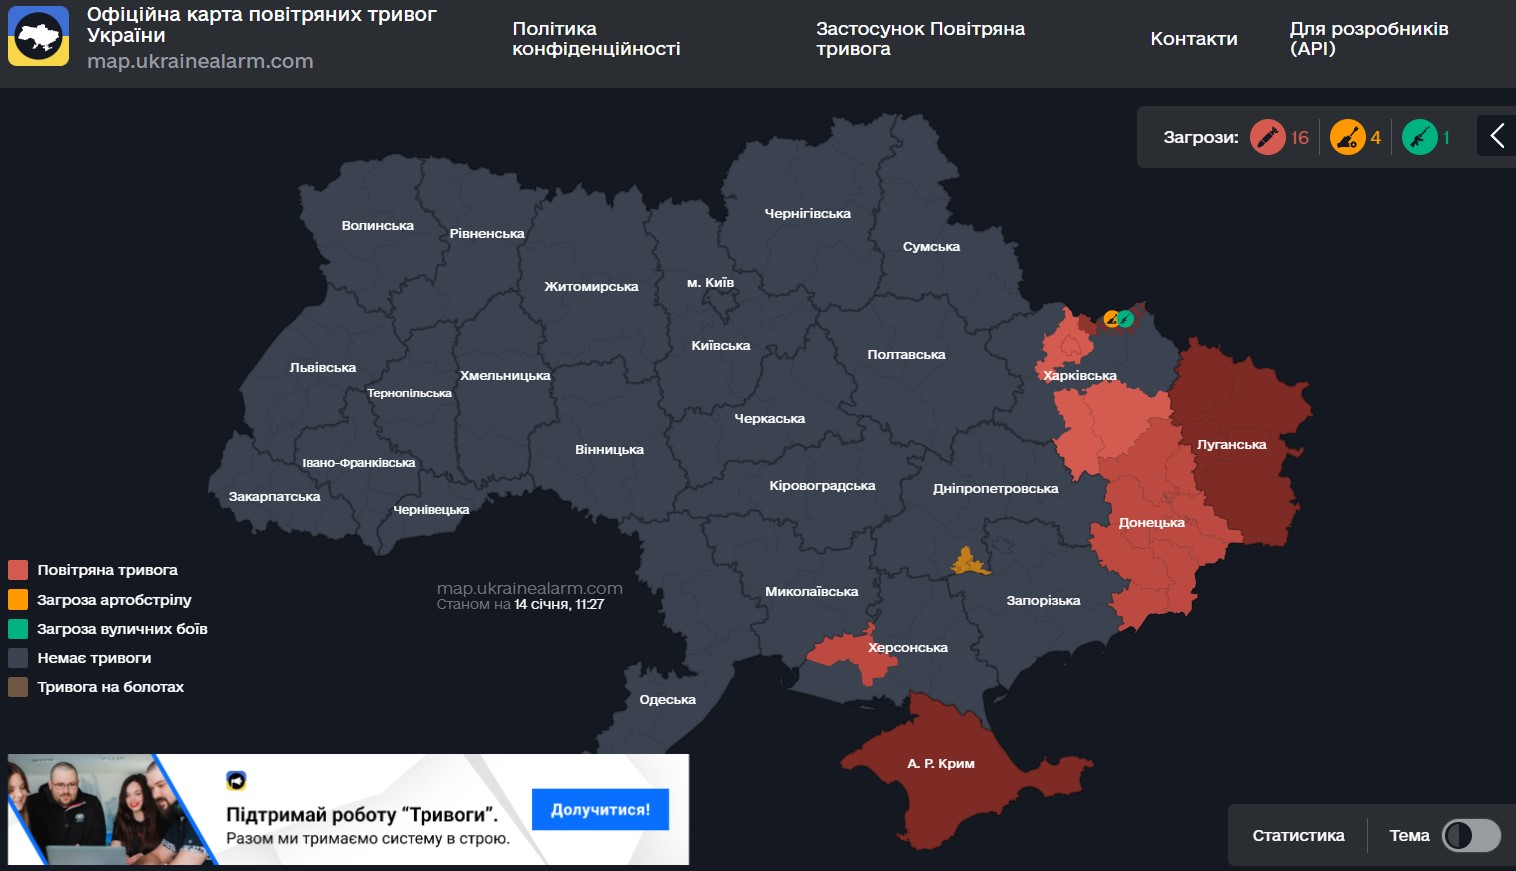Open the Статистика button
Image resolution: width=1516 pixels, height=871 pixels.
pyautogui.click(x=1298, y=835)
